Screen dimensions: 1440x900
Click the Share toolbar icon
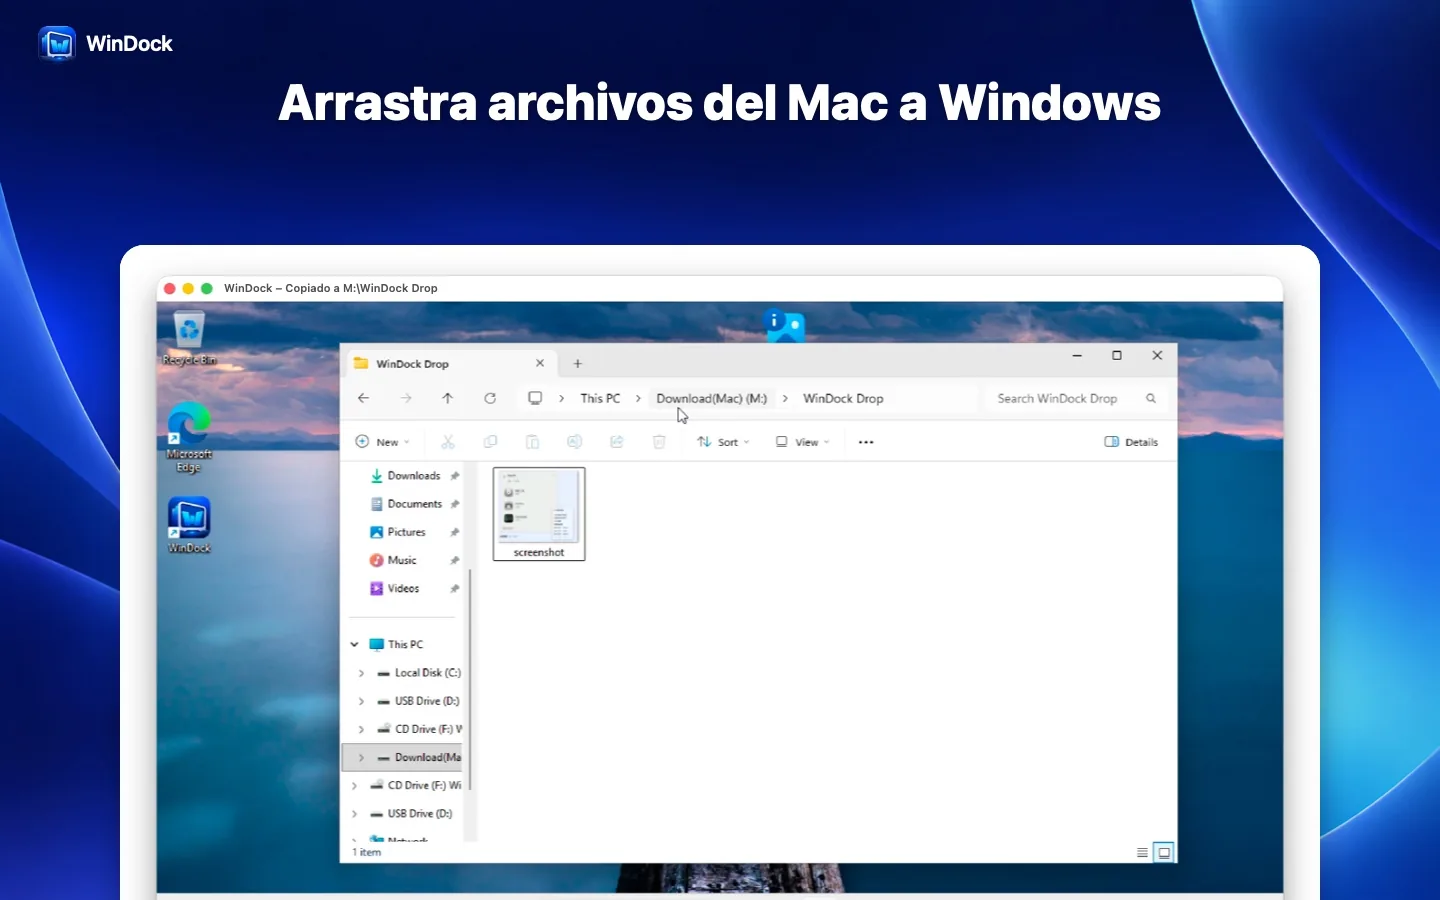[x=616, y=442]
